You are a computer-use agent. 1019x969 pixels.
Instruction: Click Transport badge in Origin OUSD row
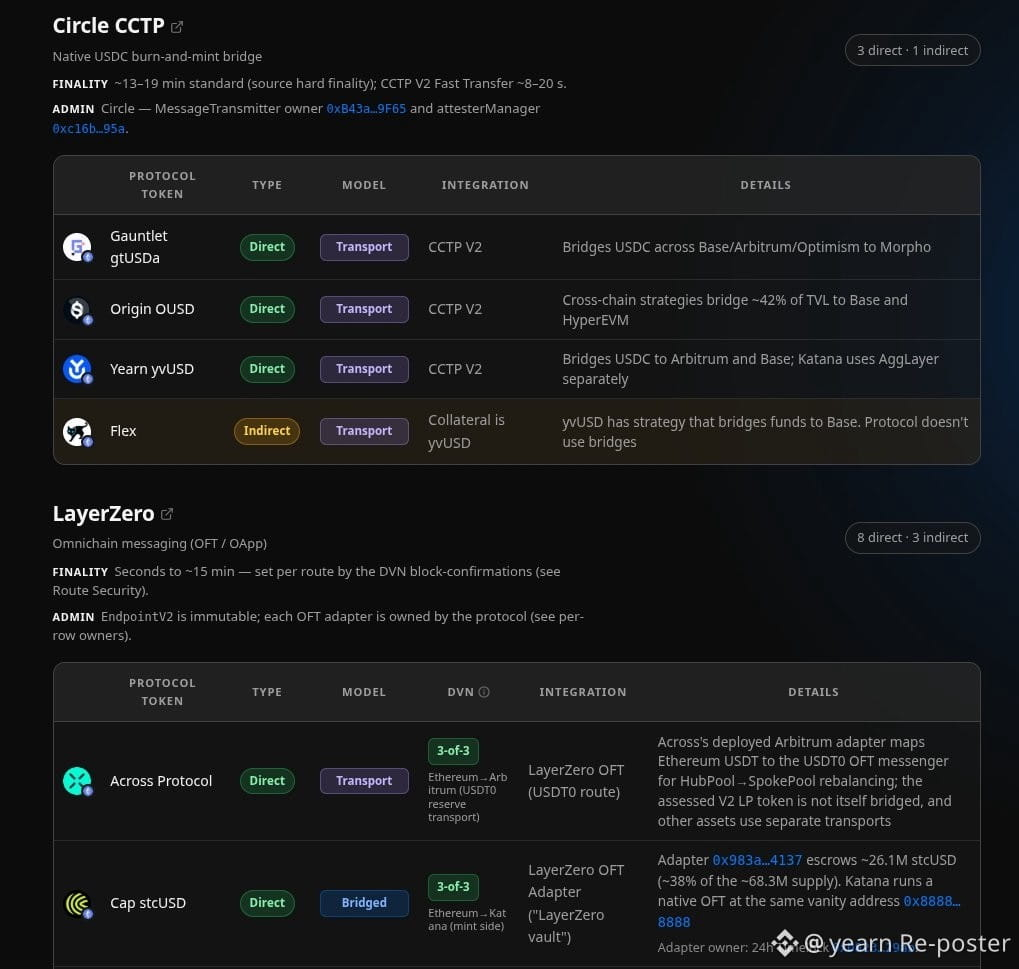click(364, 309)
